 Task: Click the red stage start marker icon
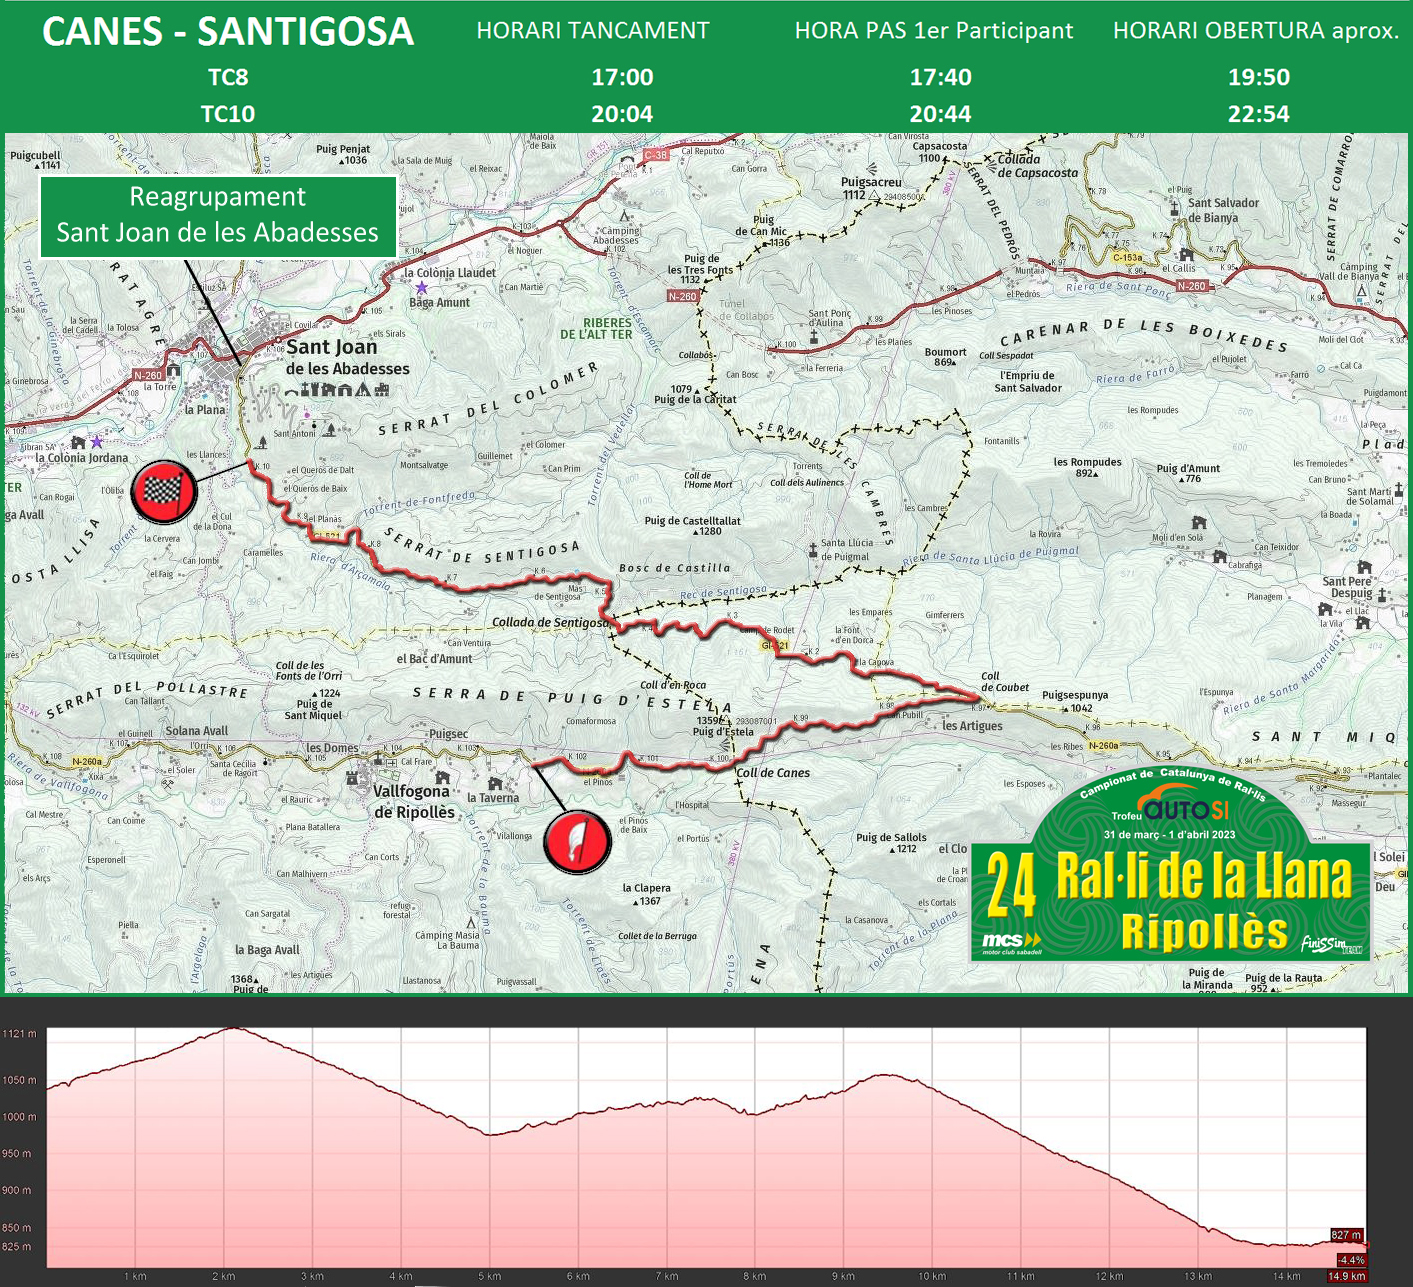[577, 841]
